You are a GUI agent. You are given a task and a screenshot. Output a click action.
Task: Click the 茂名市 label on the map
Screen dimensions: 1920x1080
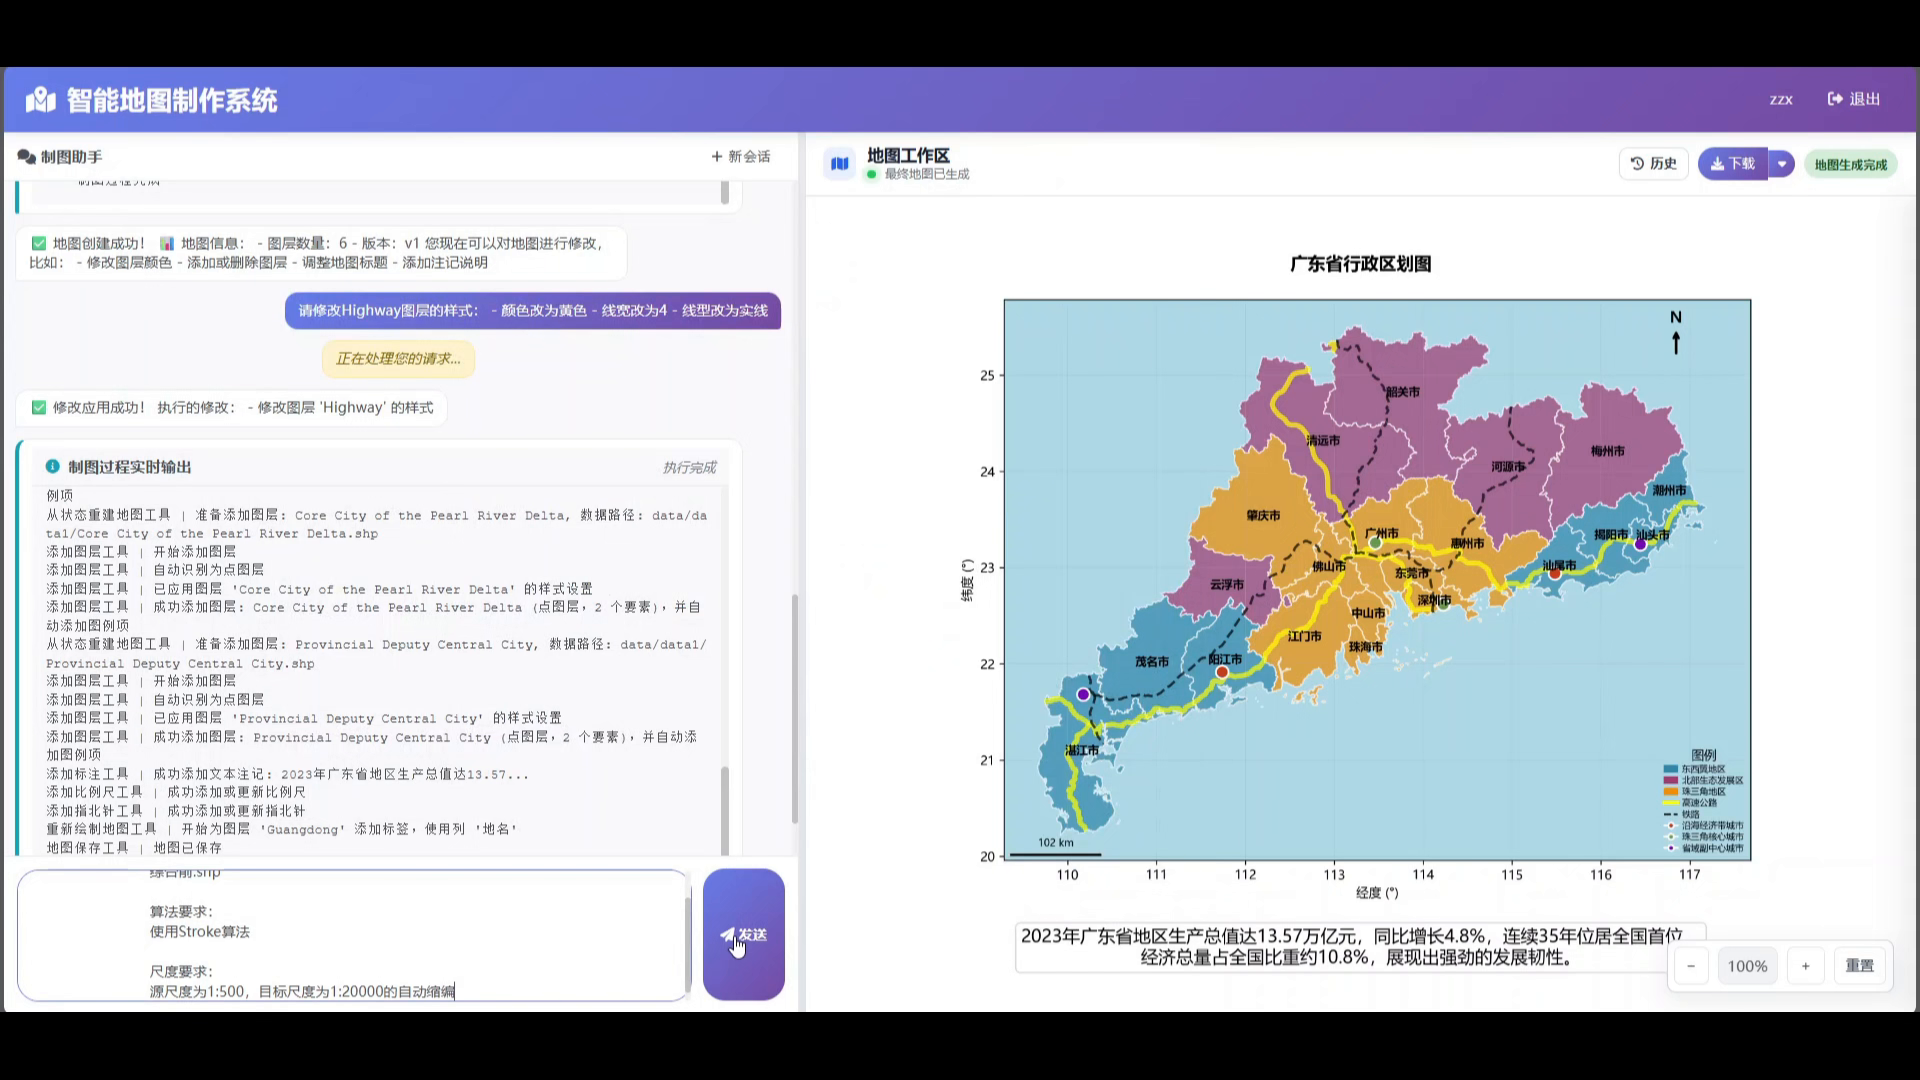1152,661
